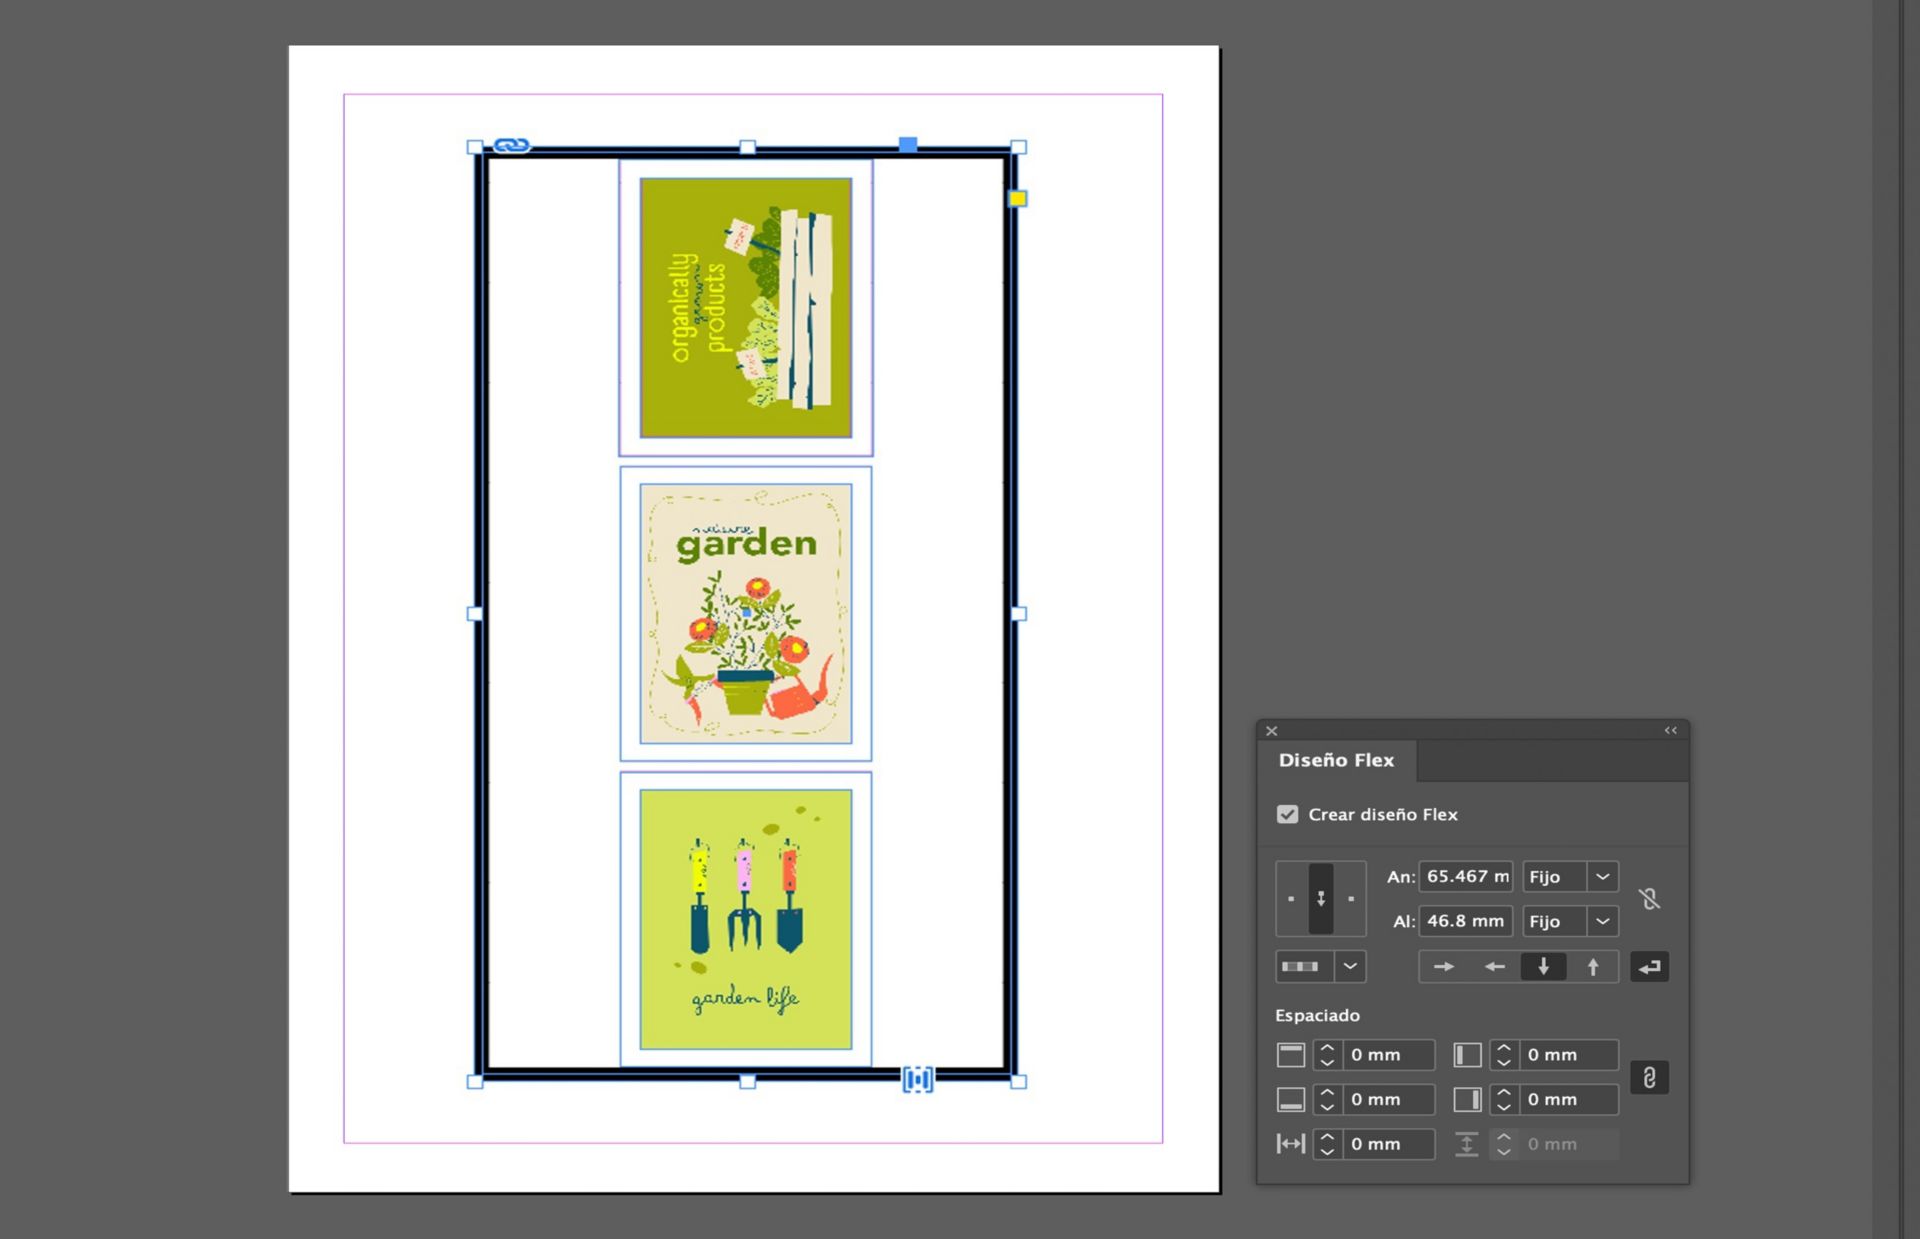Click the wrap return-arrow button
This screenshot has height=1239, width=1920.
1650,966
